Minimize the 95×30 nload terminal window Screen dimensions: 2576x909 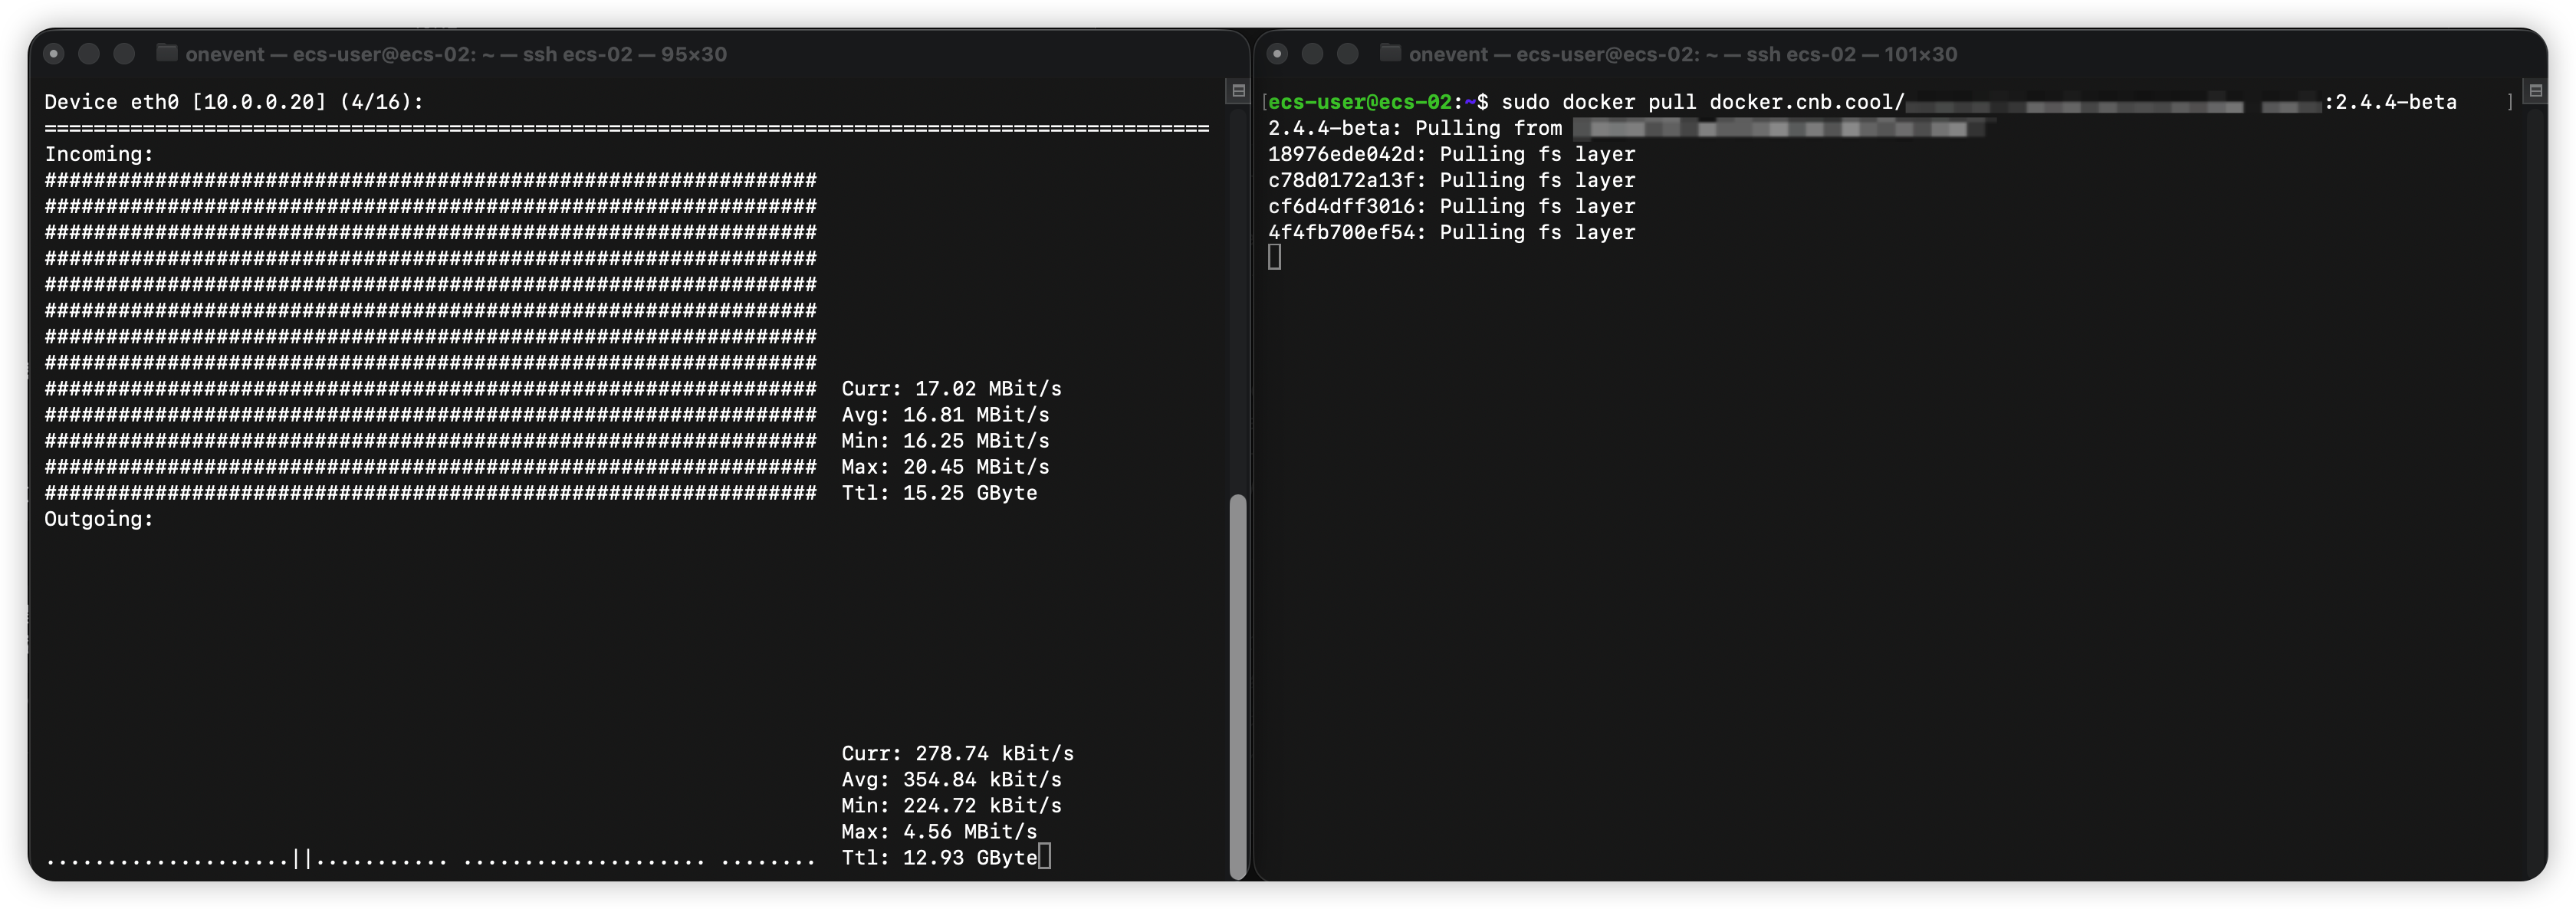[89, 54]
